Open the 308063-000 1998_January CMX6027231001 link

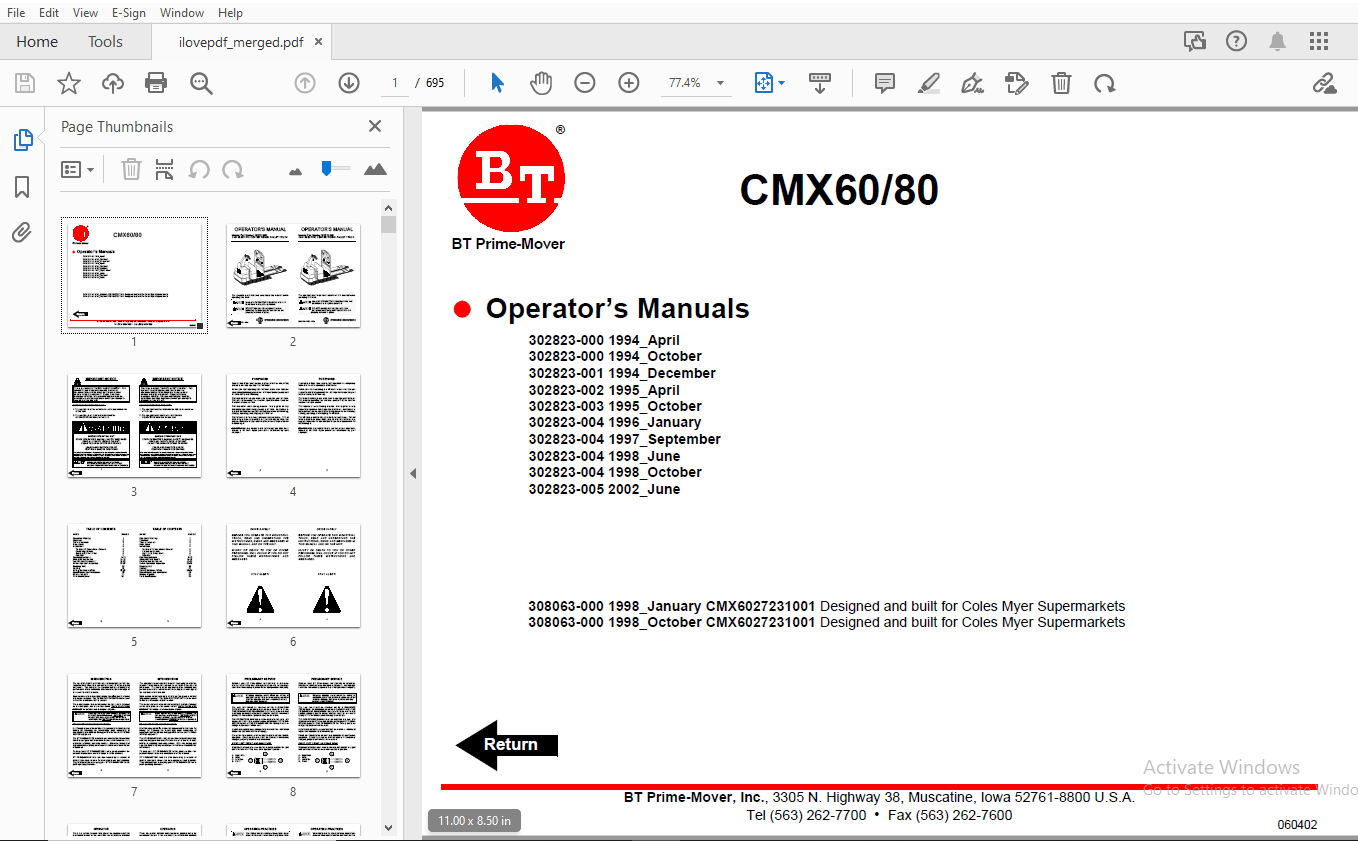coord(672,606)
